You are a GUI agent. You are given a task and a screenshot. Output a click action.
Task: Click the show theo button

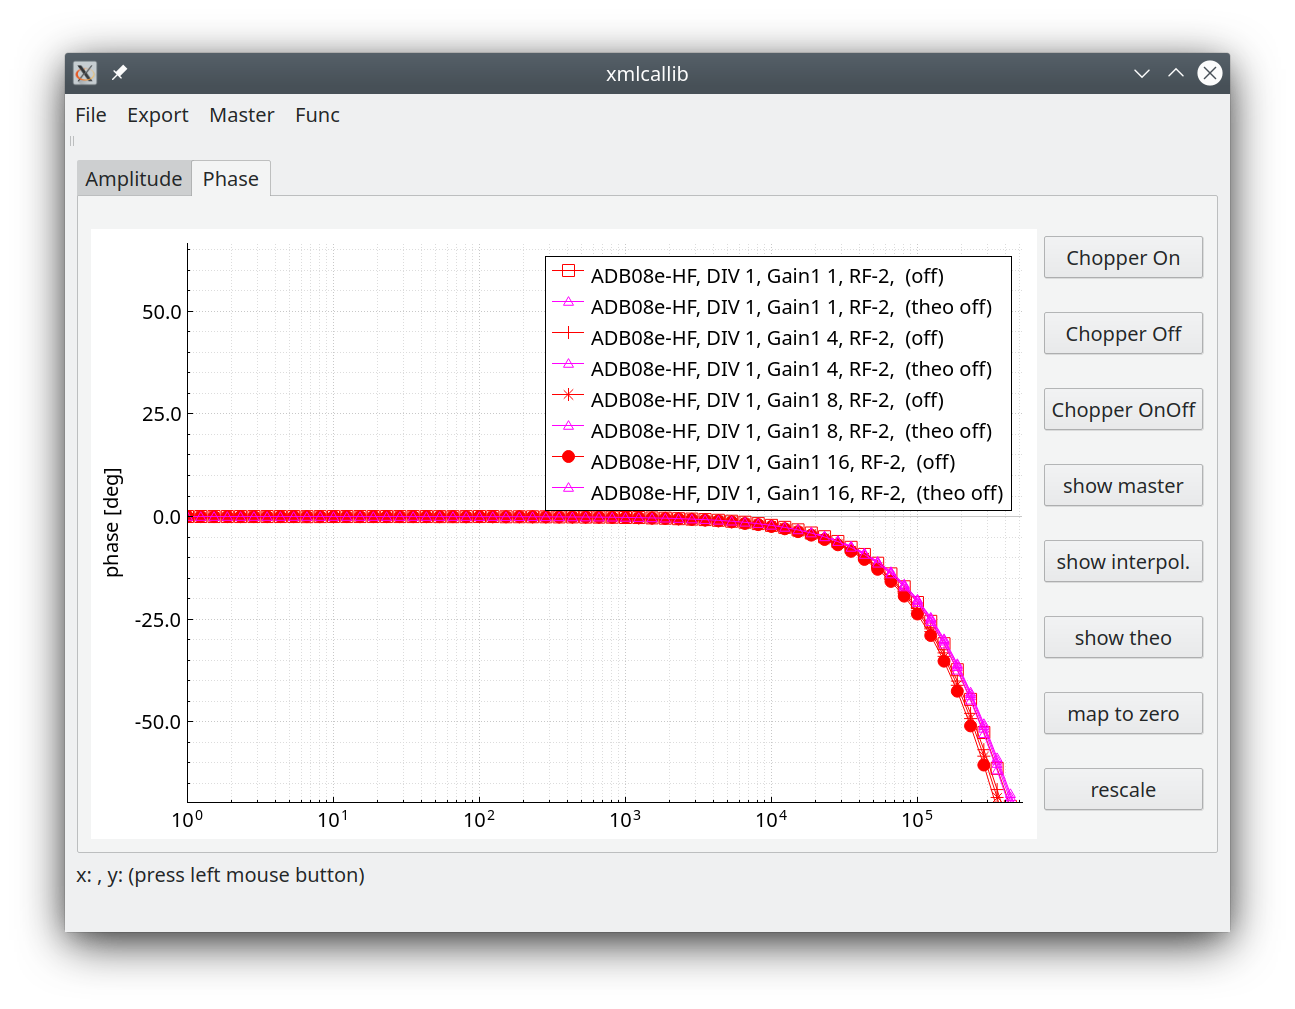click(x=1123, y=638)
